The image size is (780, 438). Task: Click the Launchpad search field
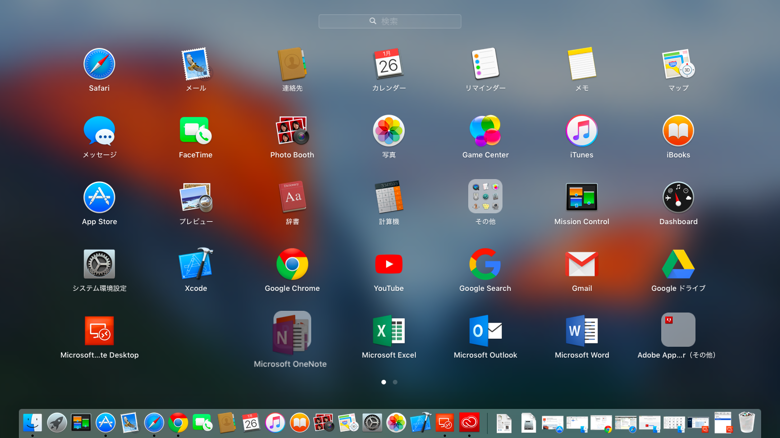click(x=390, y=21)
